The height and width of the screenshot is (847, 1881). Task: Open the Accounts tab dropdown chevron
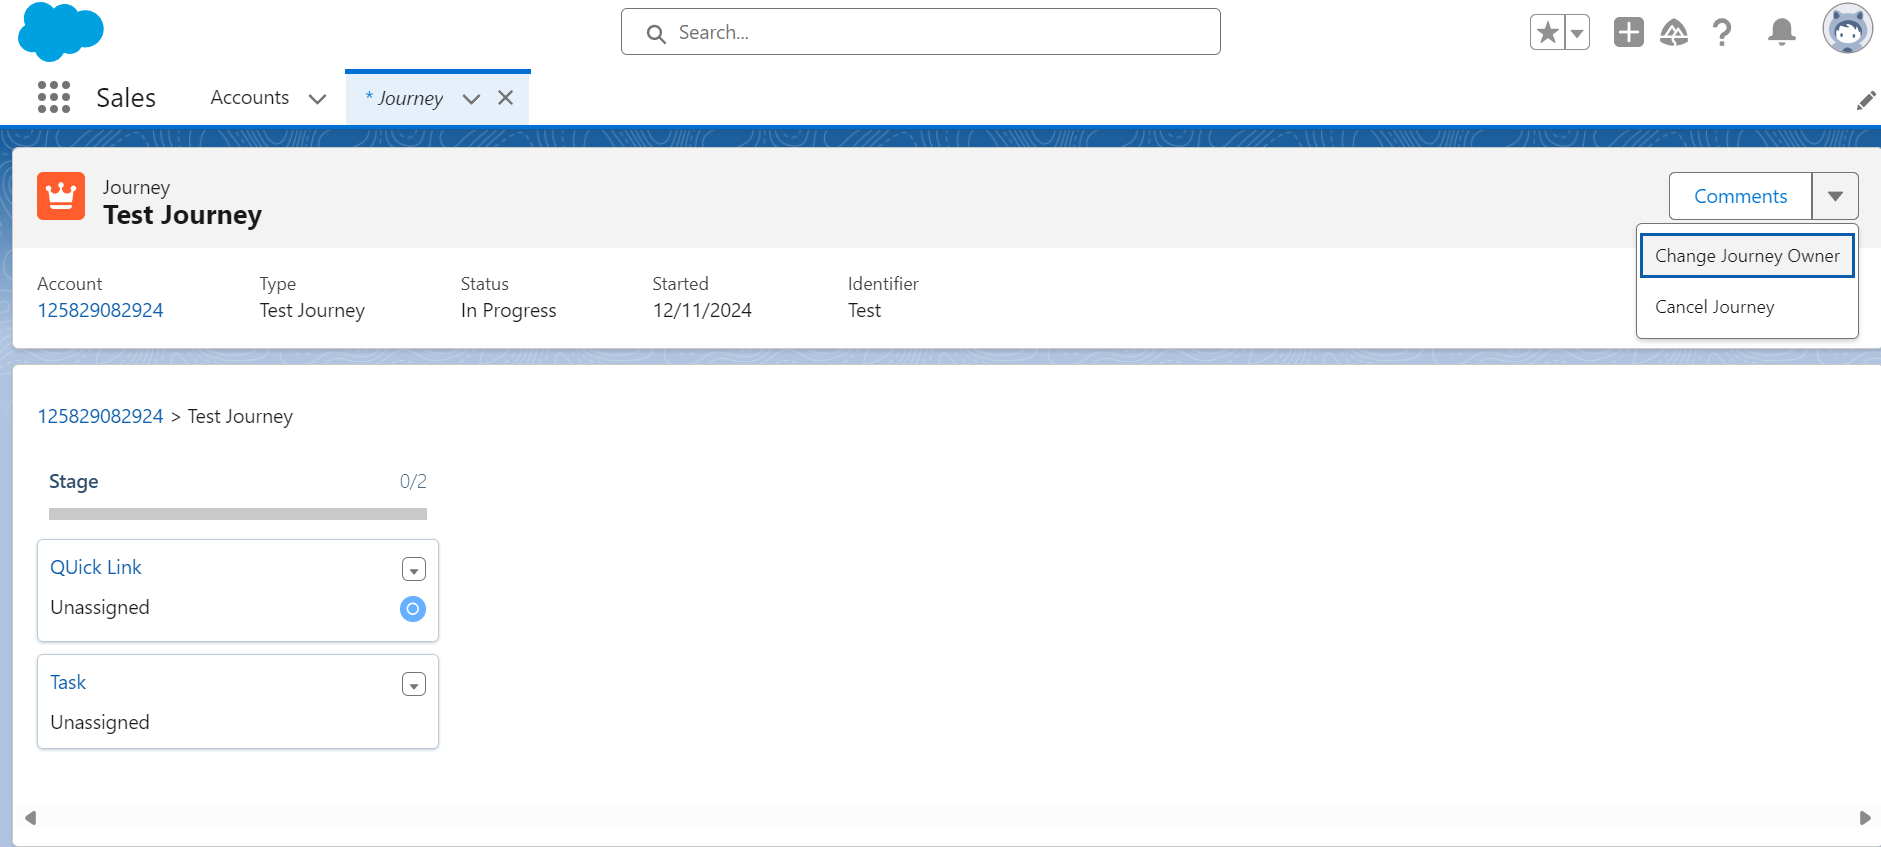pyautogui.click(x=318, y=99)
